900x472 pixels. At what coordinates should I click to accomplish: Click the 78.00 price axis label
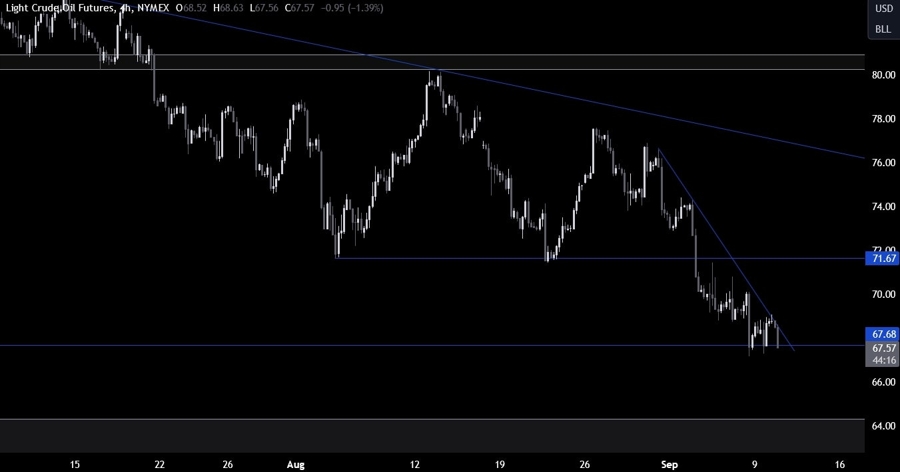tap(883, 119)
